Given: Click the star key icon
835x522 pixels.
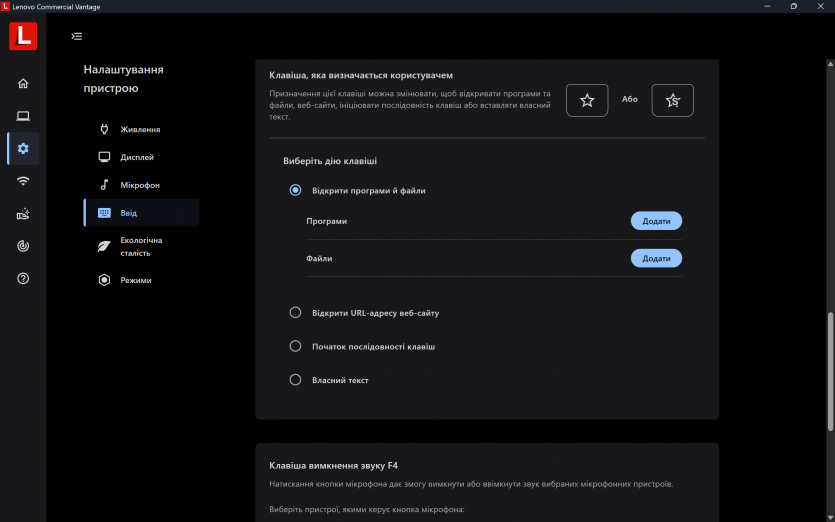Looking at the screenshot, I should [587, 100].
